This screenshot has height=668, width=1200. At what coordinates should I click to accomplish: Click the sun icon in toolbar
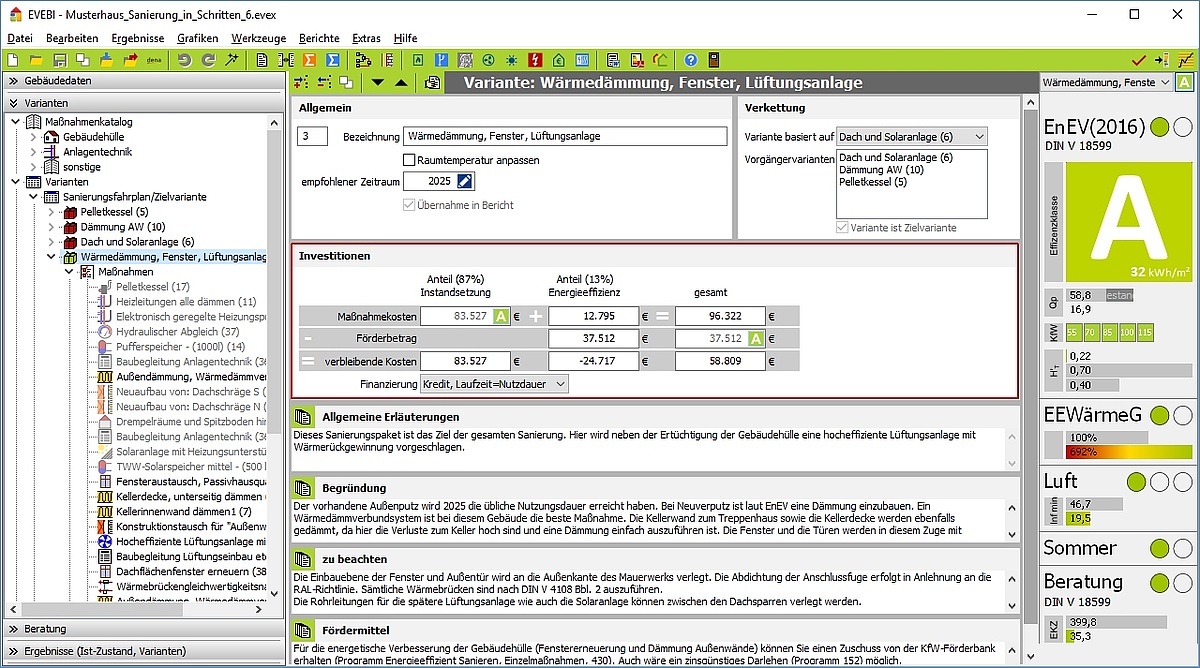click(x=511, y=60)
